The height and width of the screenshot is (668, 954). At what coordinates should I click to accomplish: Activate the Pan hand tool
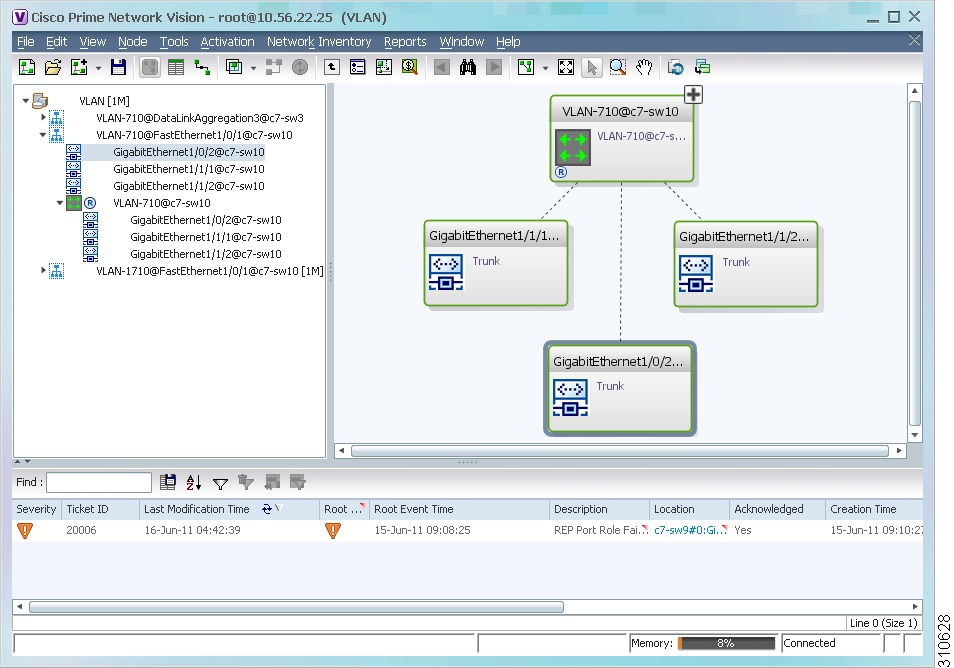[644, 67]
